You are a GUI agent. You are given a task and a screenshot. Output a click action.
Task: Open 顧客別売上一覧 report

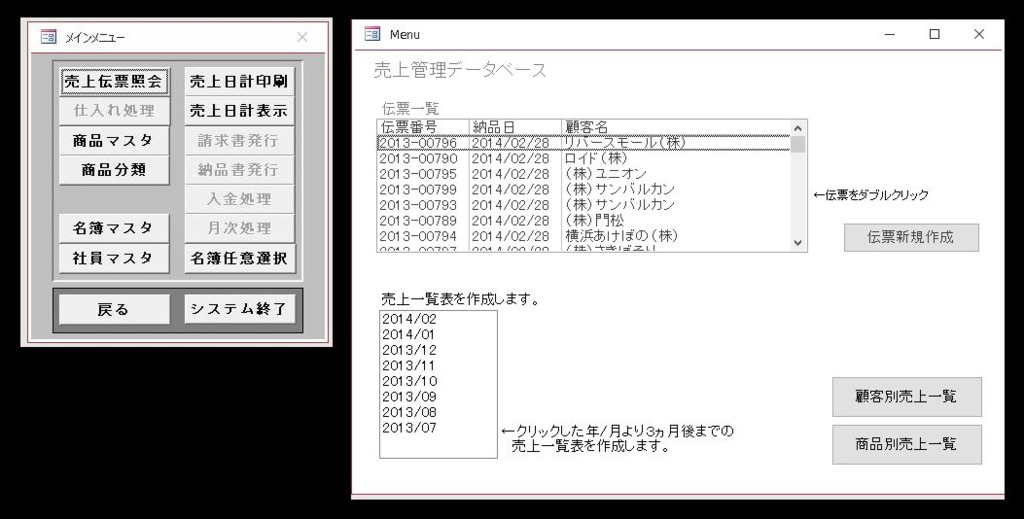[906, 397]
